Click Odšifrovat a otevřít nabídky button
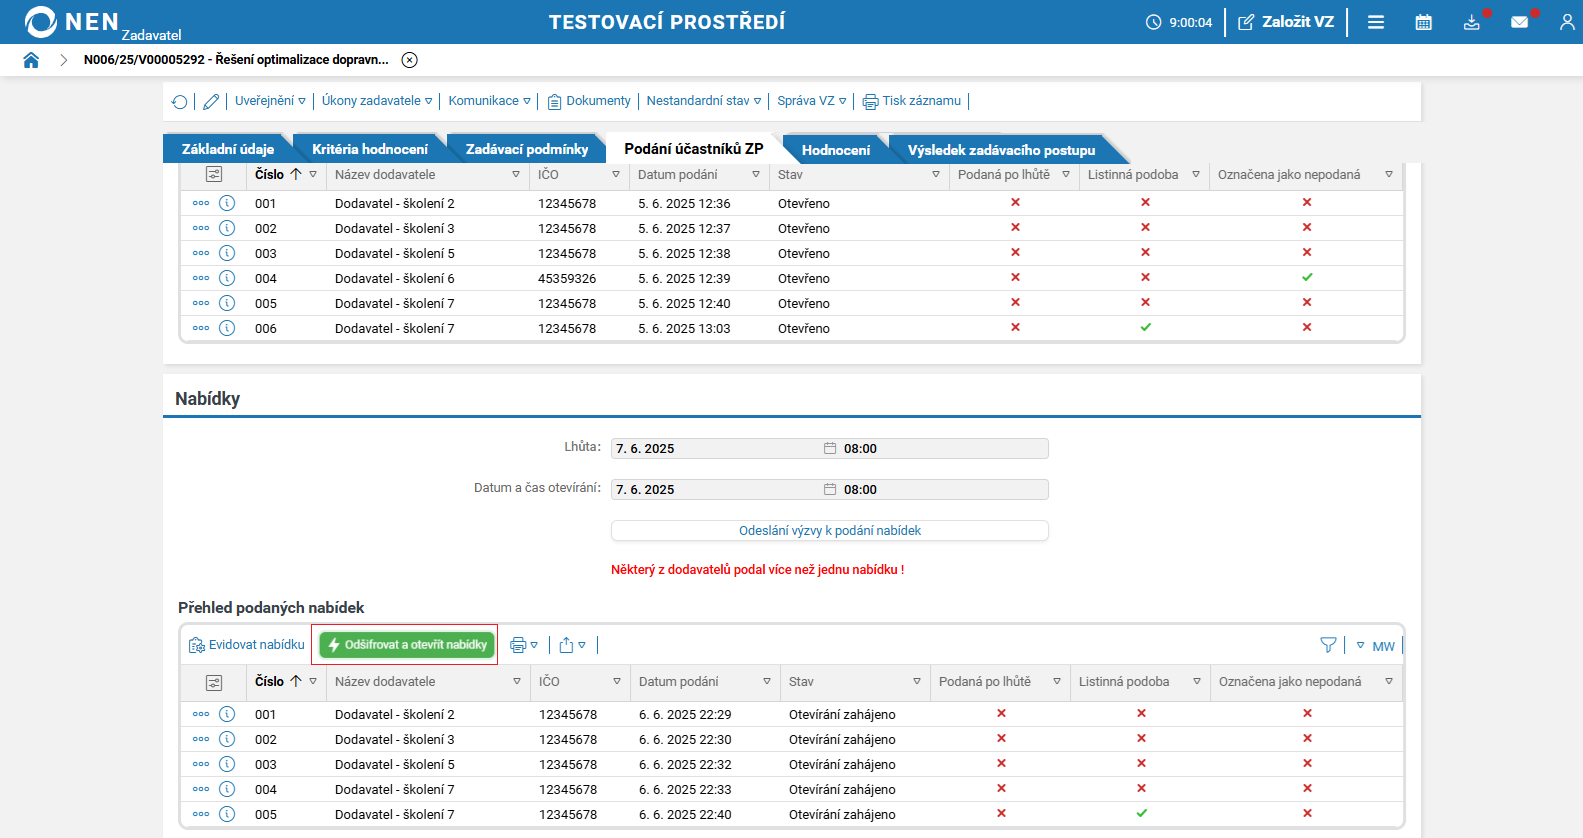1583x838 pixels. (x=407, y=645)
